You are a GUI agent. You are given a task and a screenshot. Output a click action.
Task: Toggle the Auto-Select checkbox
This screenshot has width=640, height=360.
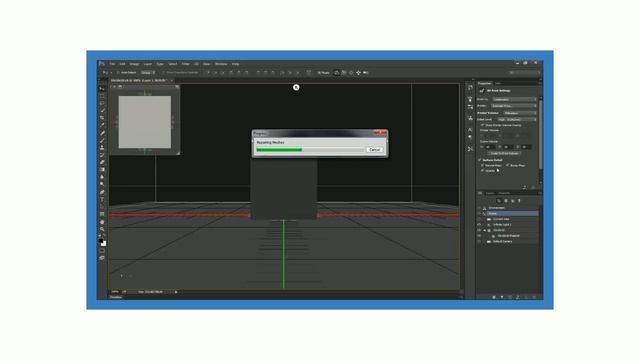pos(118,73)
